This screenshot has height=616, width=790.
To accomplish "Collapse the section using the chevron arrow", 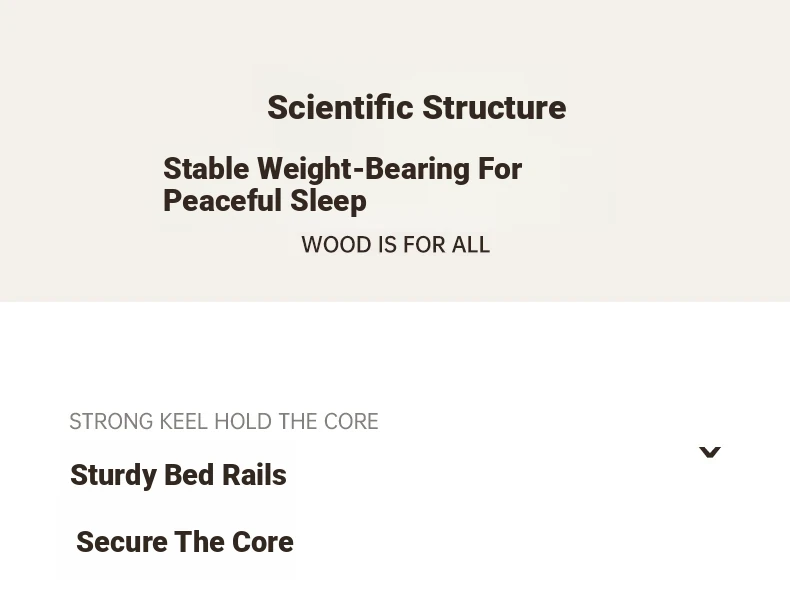I will (709, 452).
